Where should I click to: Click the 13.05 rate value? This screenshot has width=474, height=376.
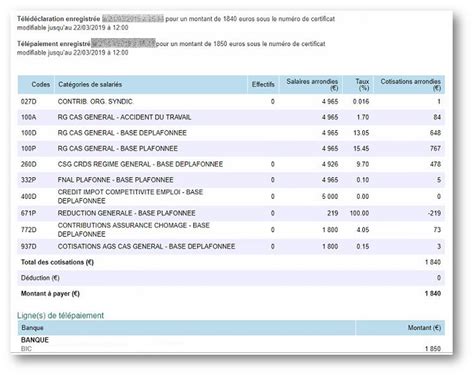pyautogui.click(x=361, y=133)
